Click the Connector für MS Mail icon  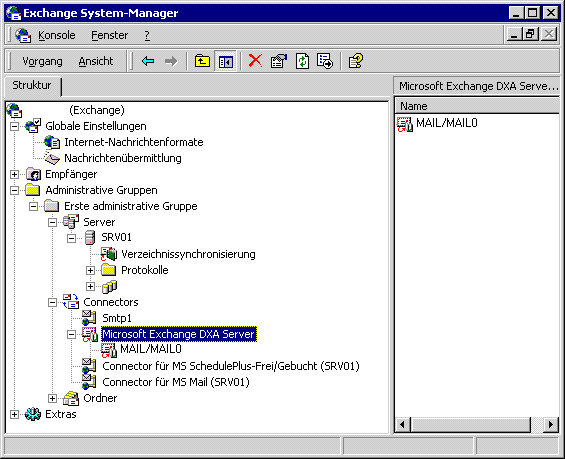(89, 382)
